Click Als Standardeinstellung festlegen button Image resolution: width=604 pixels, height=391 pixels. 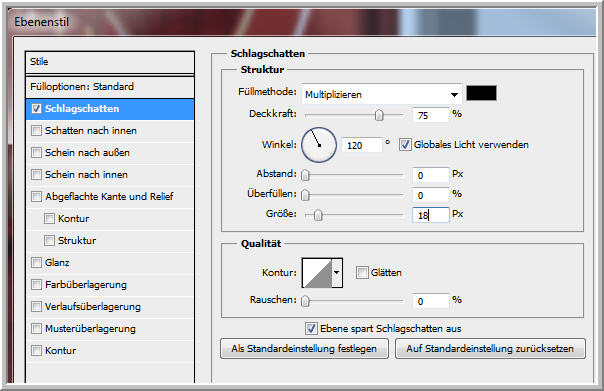tap(304, 349)
